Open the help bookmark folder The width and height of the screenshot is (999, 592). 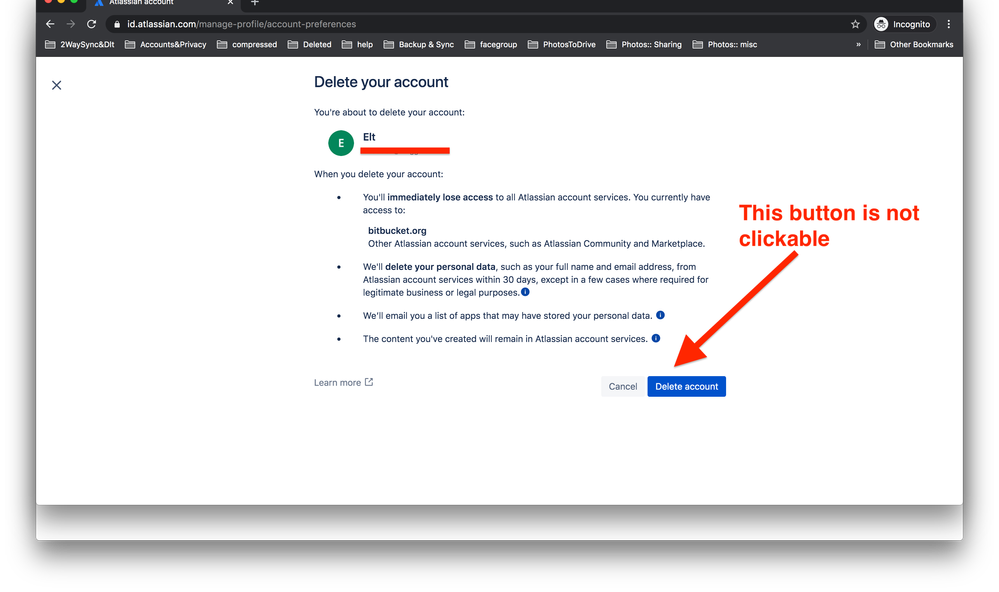(x=357, y=45)
